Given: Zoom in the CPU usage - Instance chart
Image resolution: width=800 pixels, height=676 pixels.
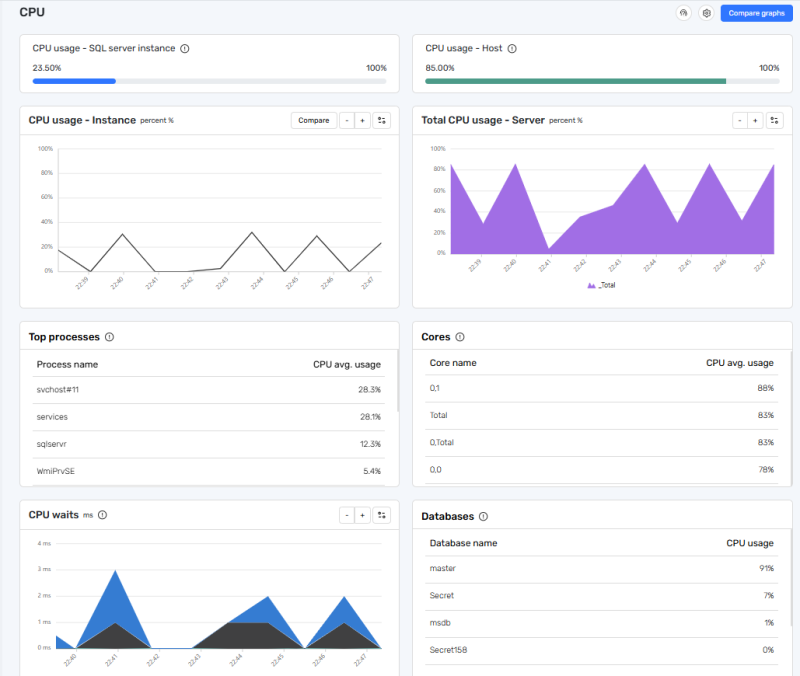Looking at the screenshot, I should point(362,120).
